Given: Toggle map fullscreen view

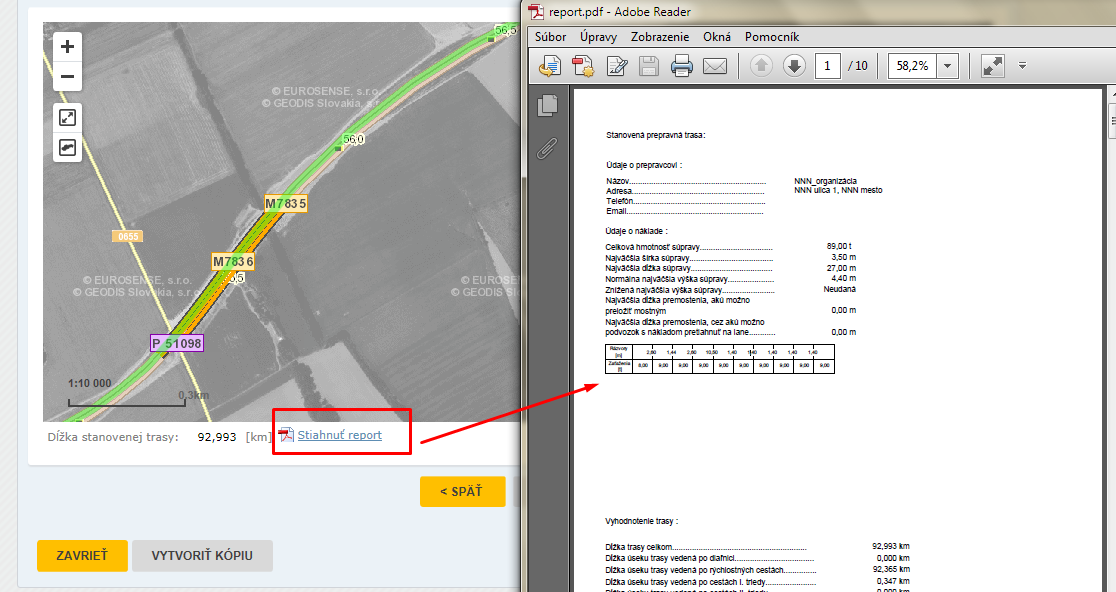Looking at the screenshot, I should pos(67,117).
